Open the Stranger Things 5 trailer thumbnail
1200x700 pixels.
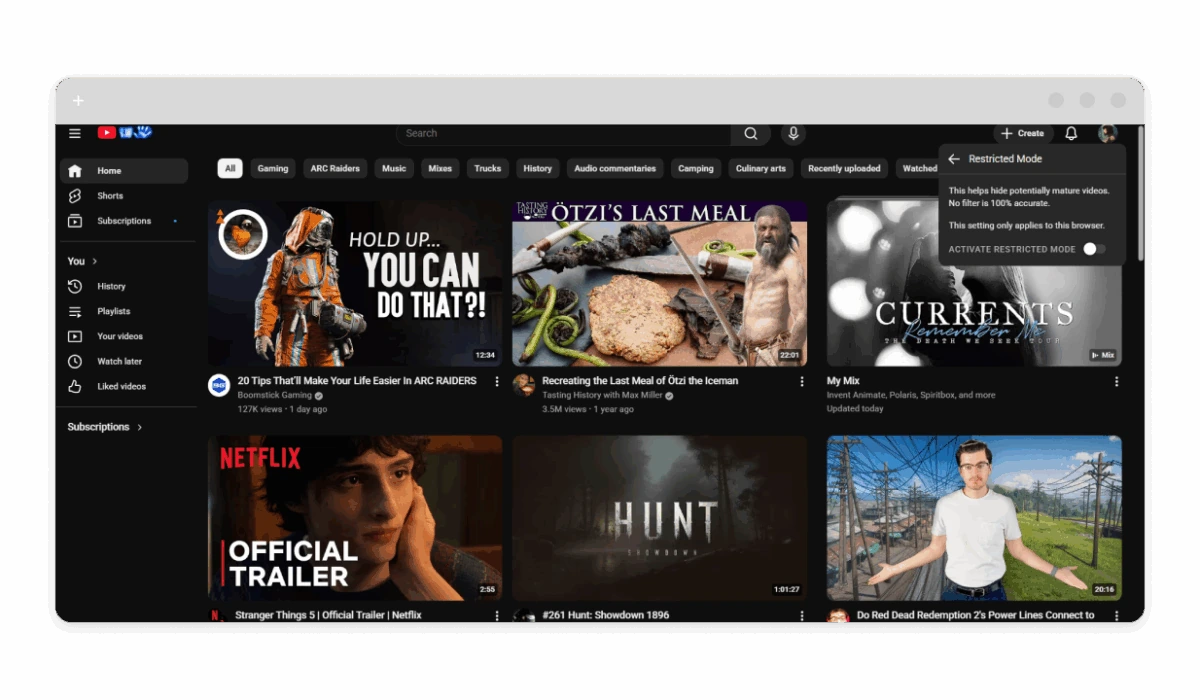[355, 517]
